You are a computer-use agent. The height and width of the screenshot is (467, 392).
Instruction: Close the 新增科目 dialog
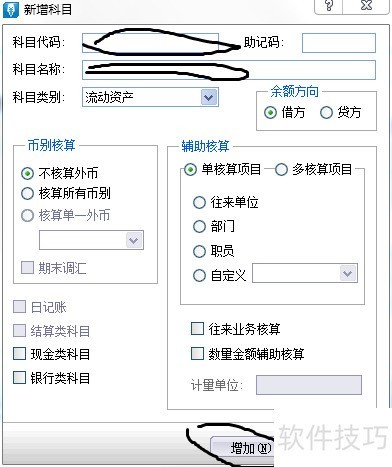click(366, 6)
